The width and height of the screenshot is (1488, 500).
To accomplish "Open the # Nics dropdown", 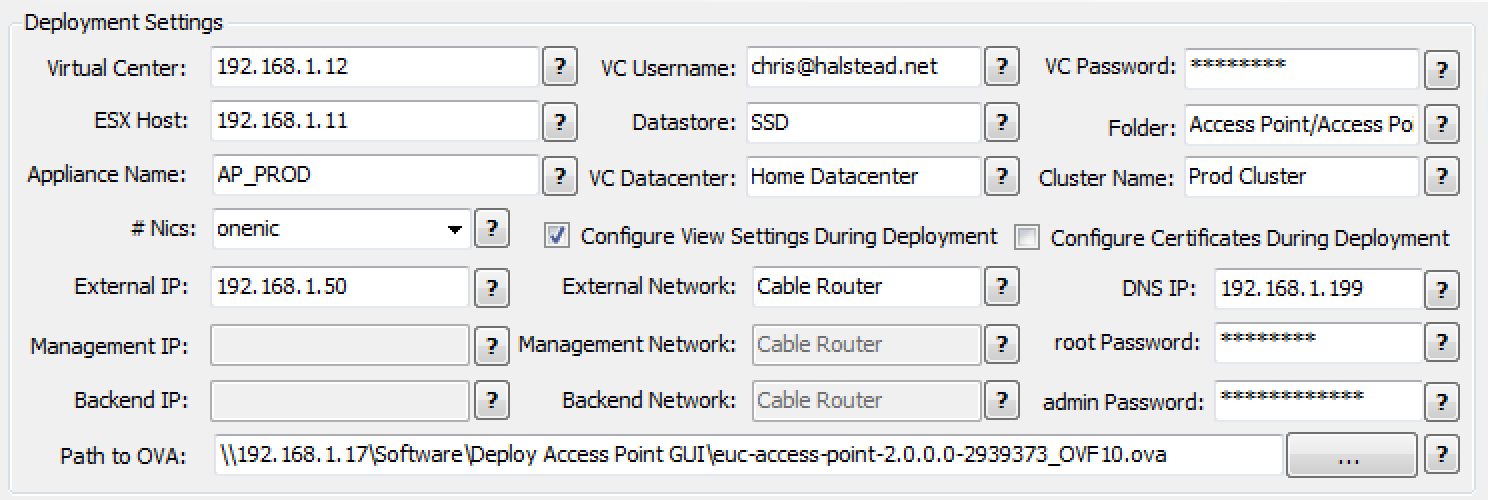I will coord(455,229).
